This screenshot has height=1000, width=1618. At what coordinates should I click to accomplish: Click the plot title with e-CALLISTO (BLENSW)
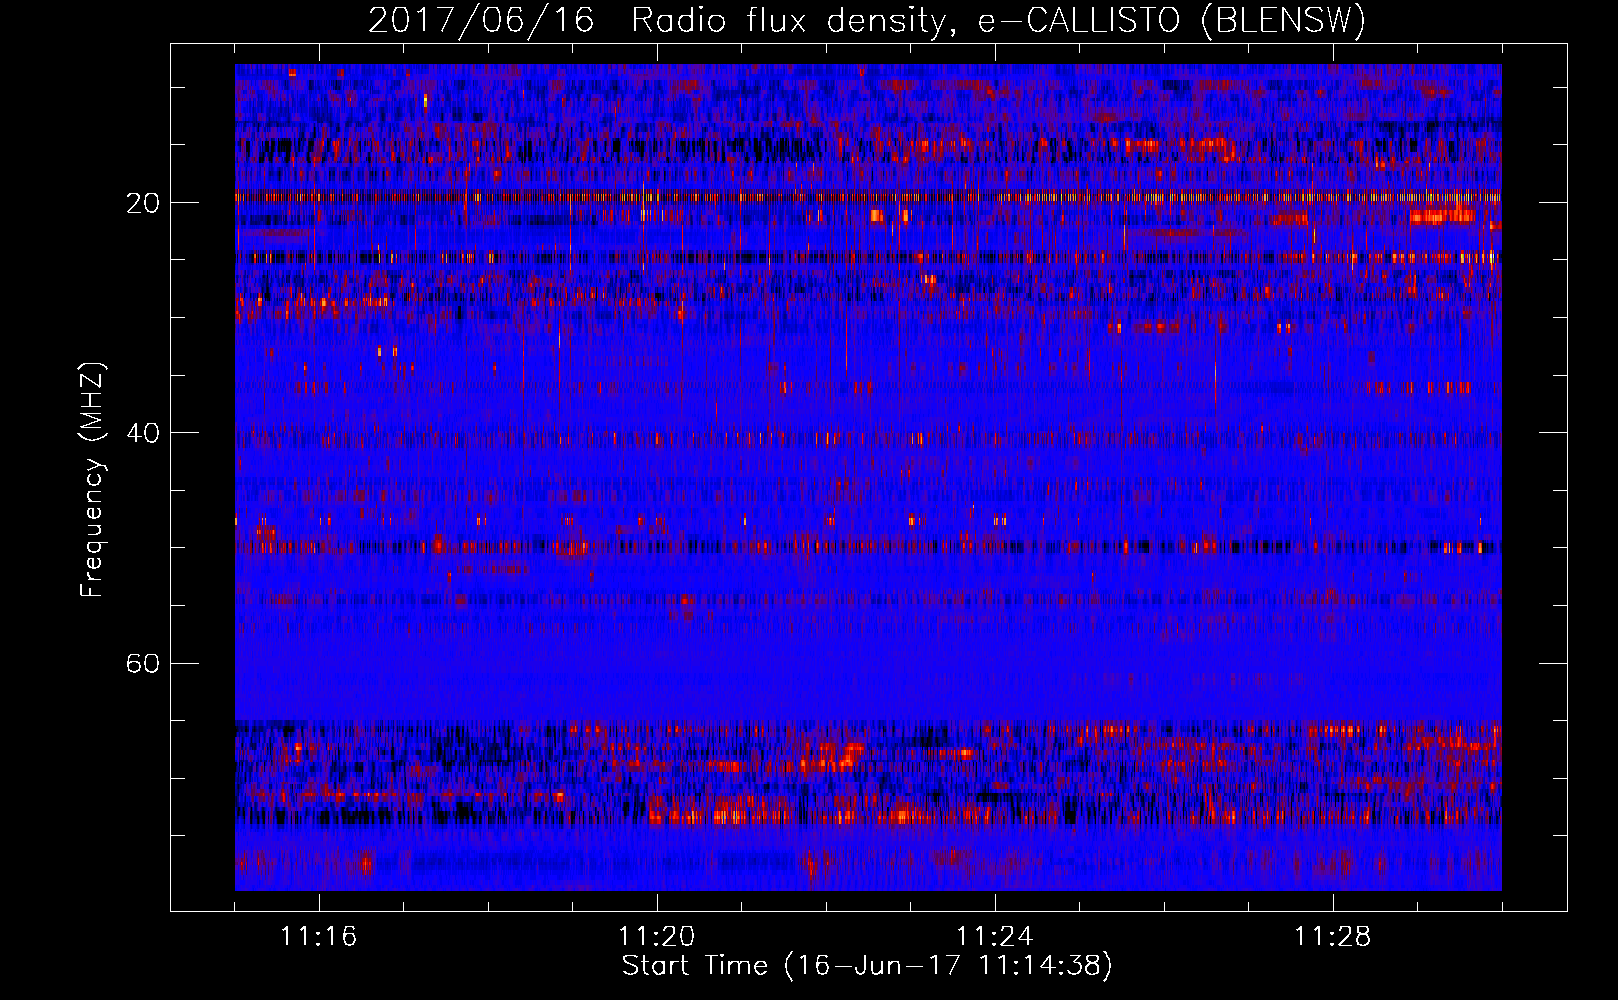pos(867,21)
